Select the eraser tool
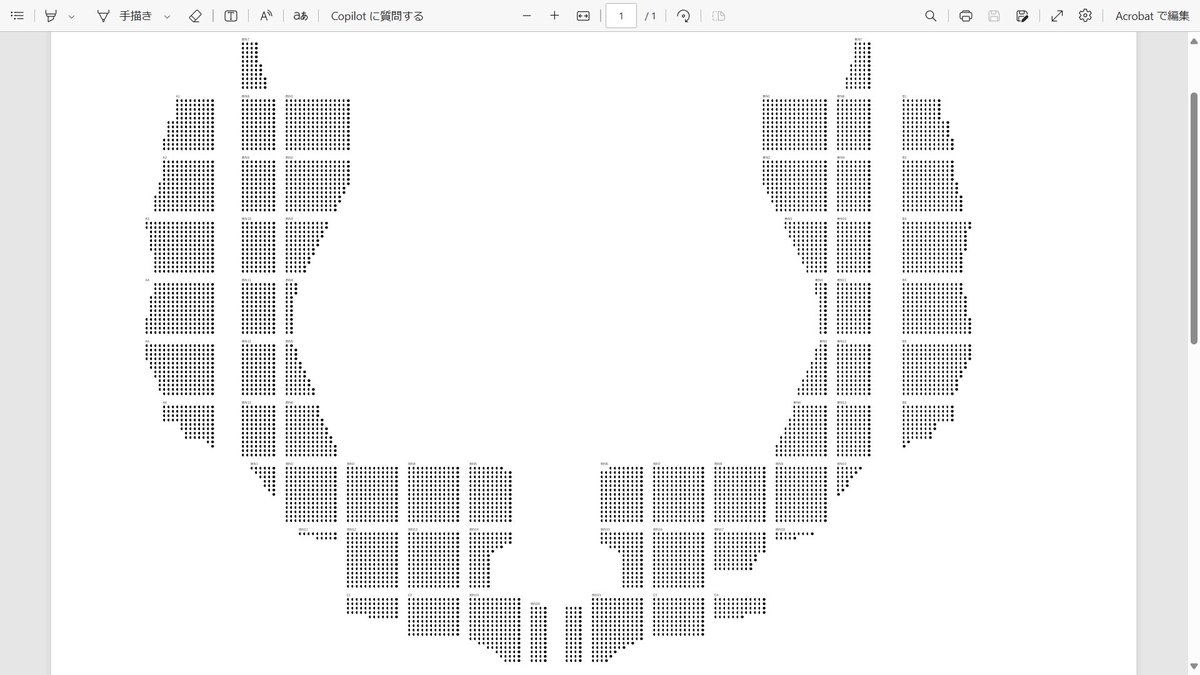This screenshot has height=675, width=1200. [x=195, y=16]
